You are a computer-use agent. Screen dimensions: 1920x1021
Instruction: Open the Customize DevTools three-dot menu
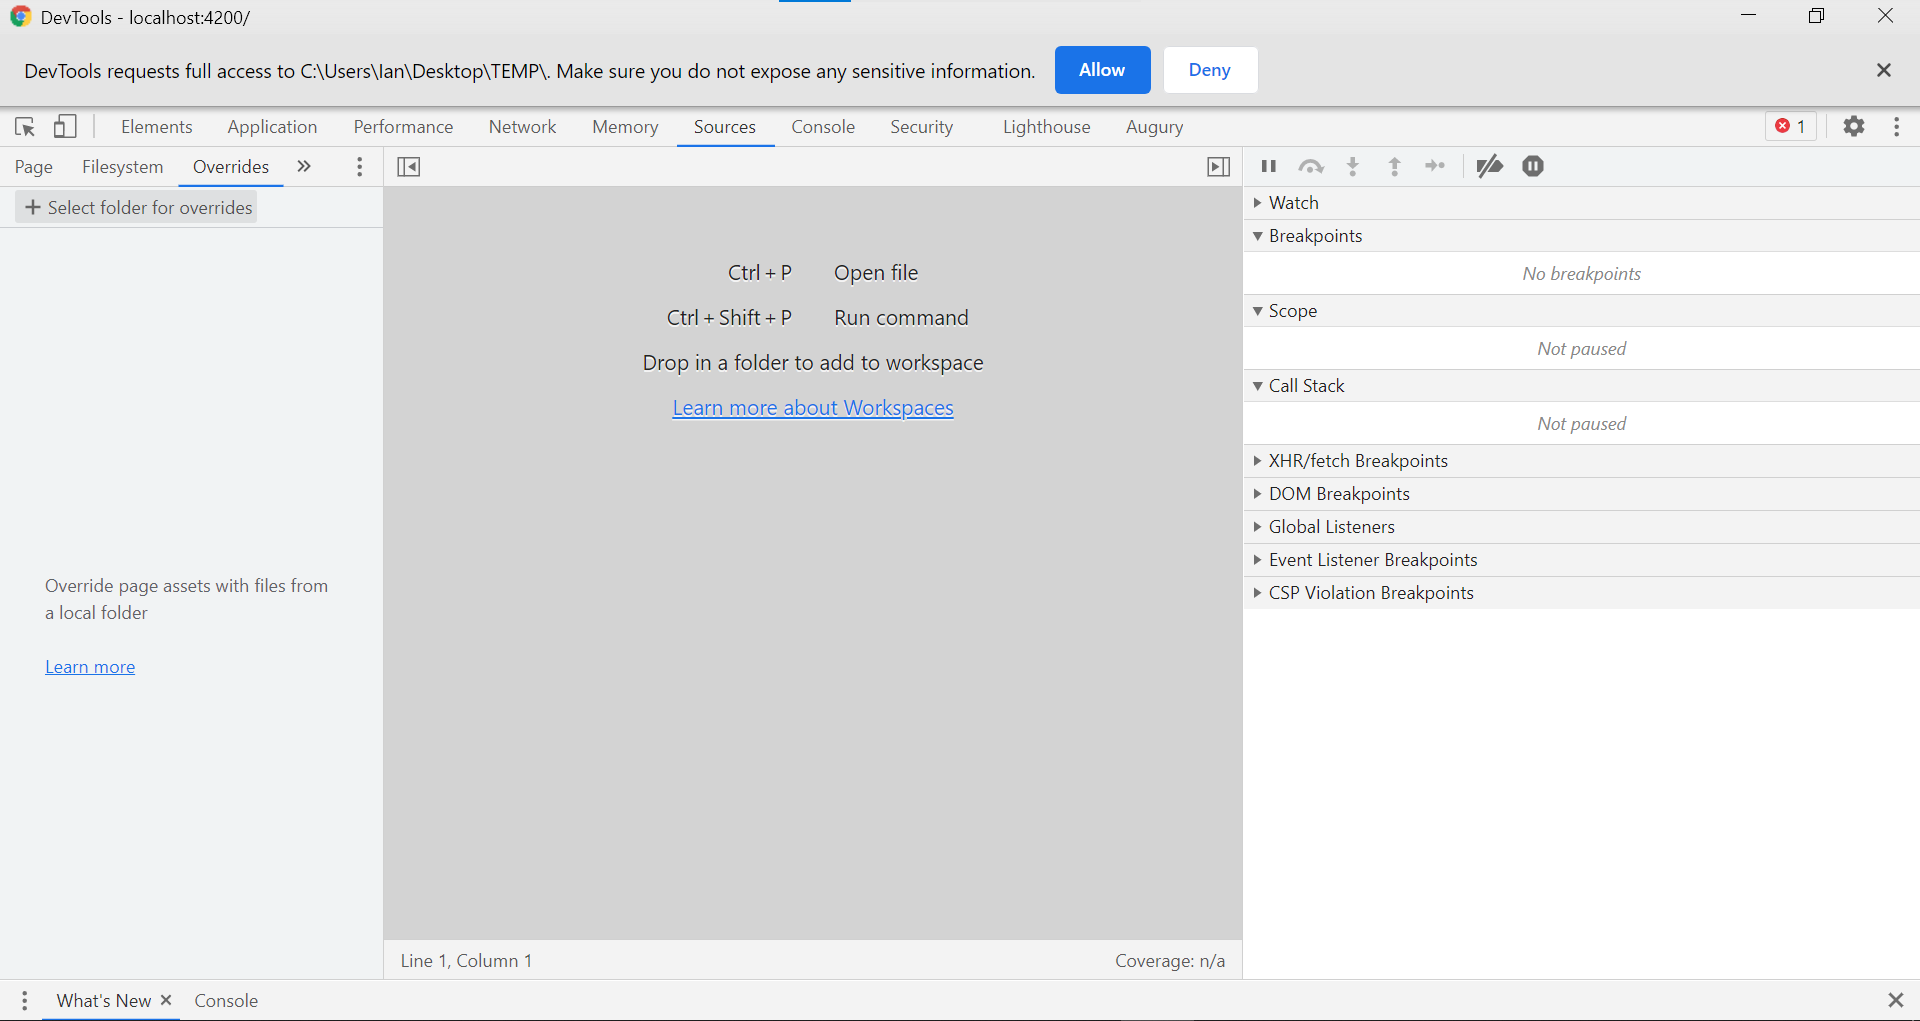[1897, 127]
